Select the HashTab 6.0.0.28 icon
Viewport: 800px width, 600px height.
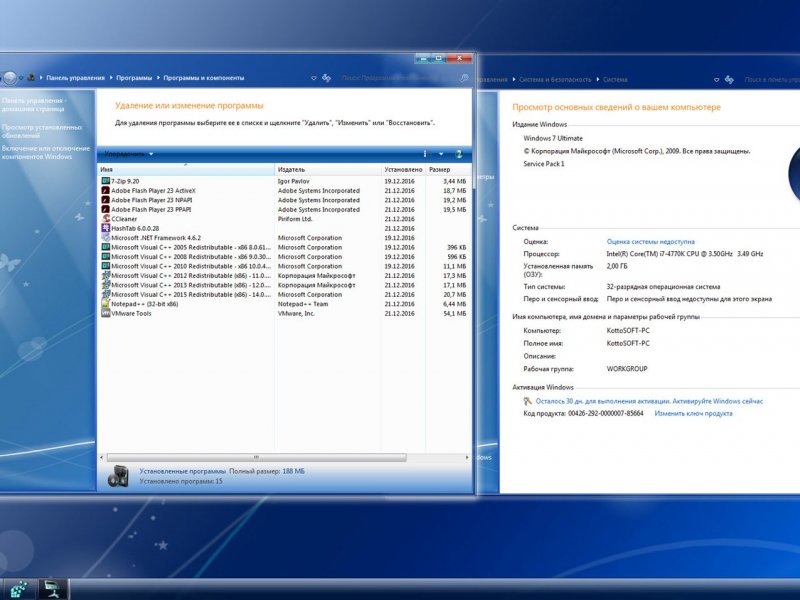106,228
